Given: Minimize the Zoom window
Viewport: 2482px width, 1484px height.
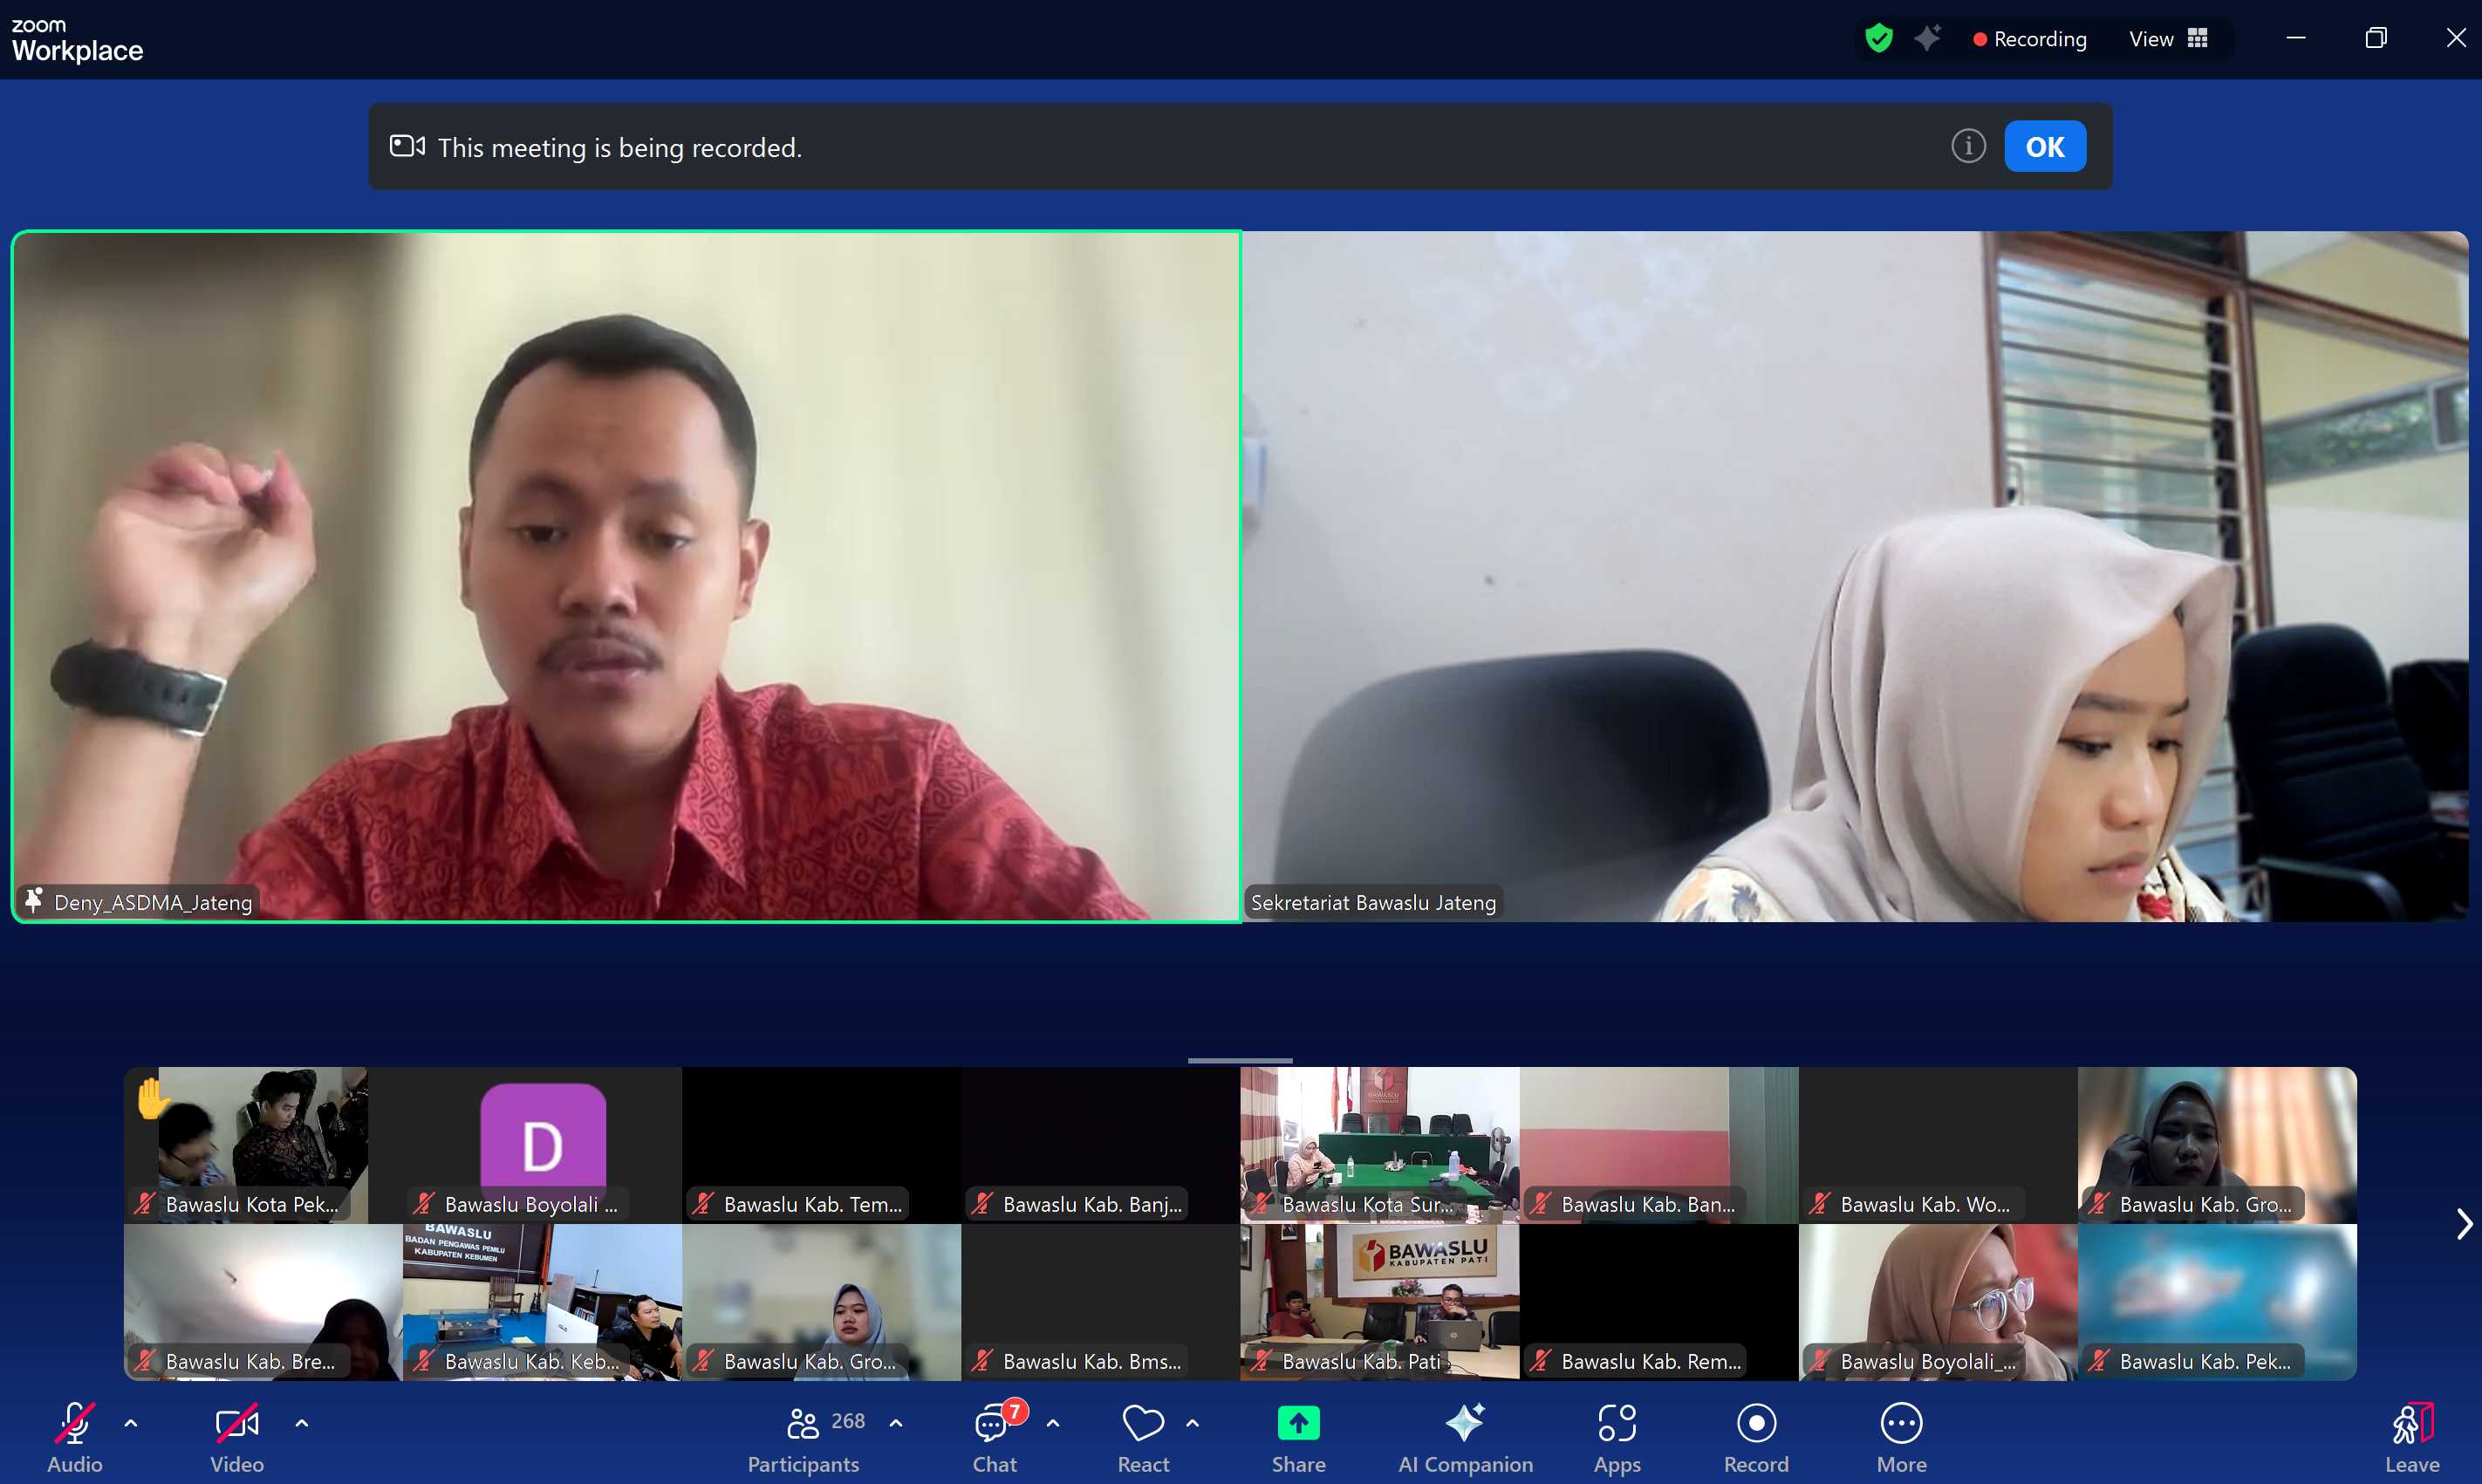Looking at the screenshot, I should pos(2296,38).
